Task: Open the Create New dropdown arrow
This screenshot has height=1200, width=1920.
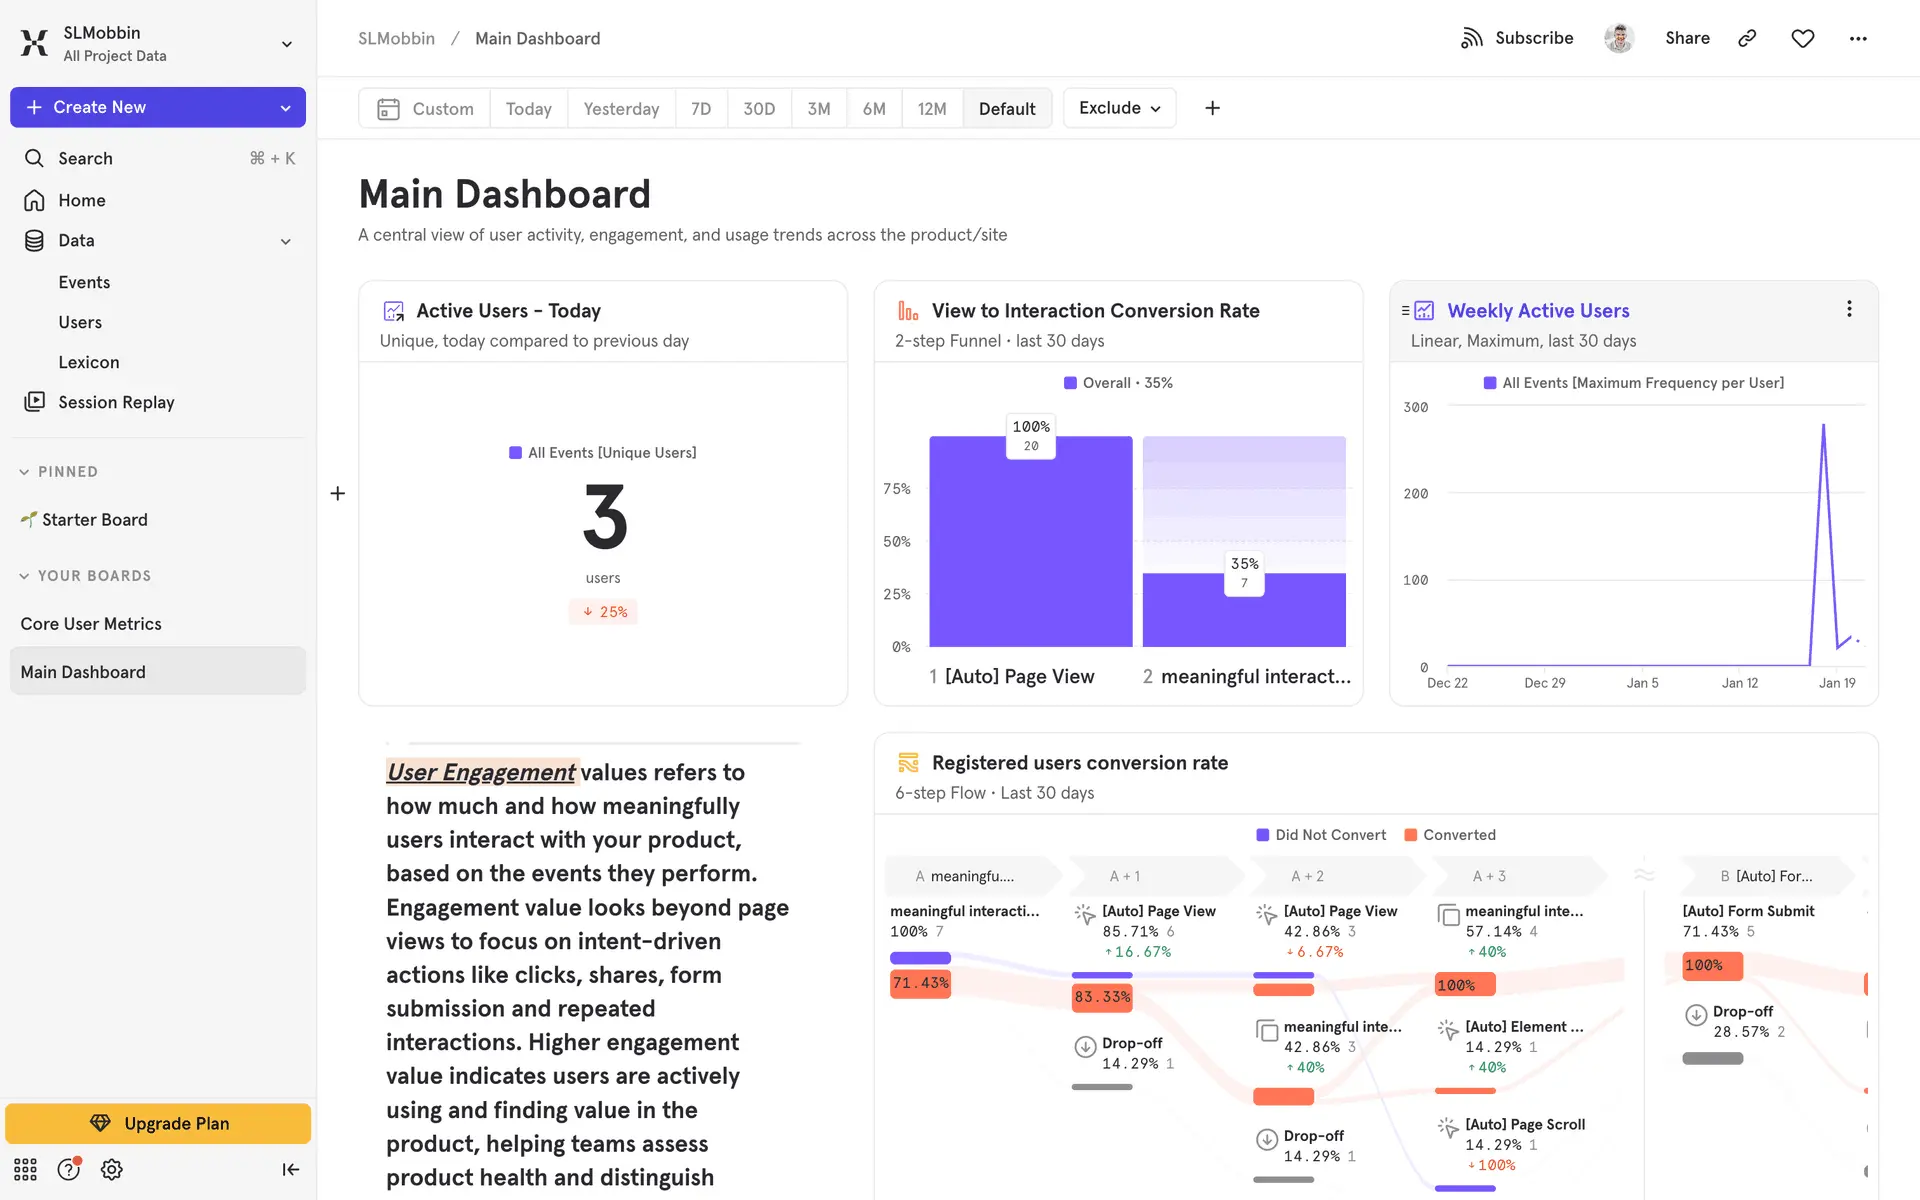Action: (x=285, y=108)
